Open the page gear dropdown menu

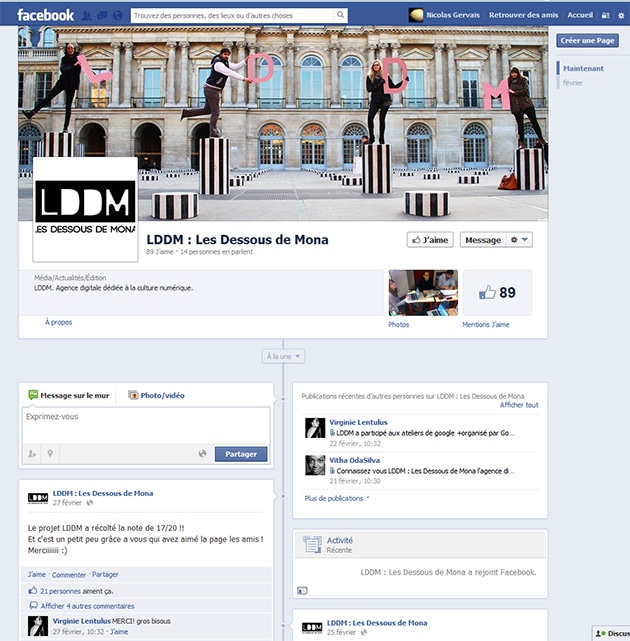click(519, 240)
